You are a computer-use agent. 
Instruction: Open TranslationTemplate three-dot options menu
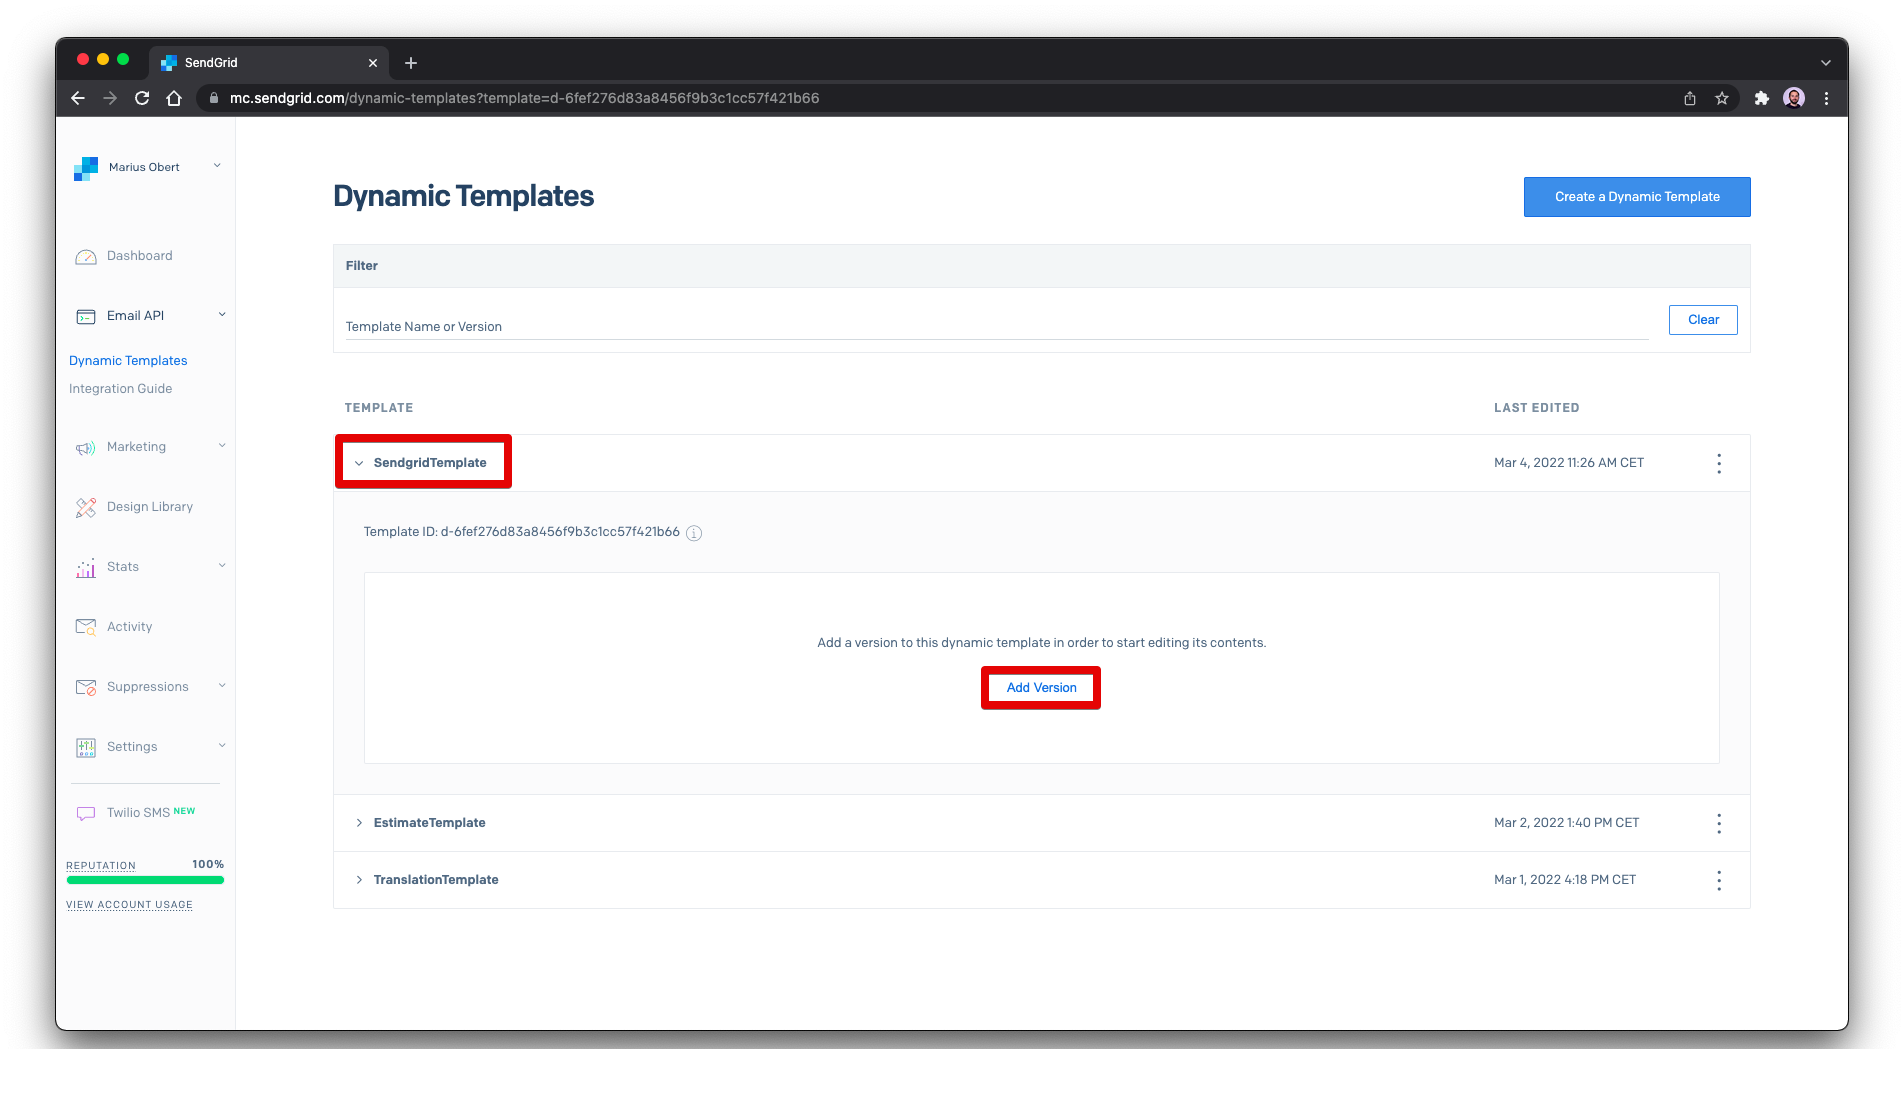[1719, 880]
